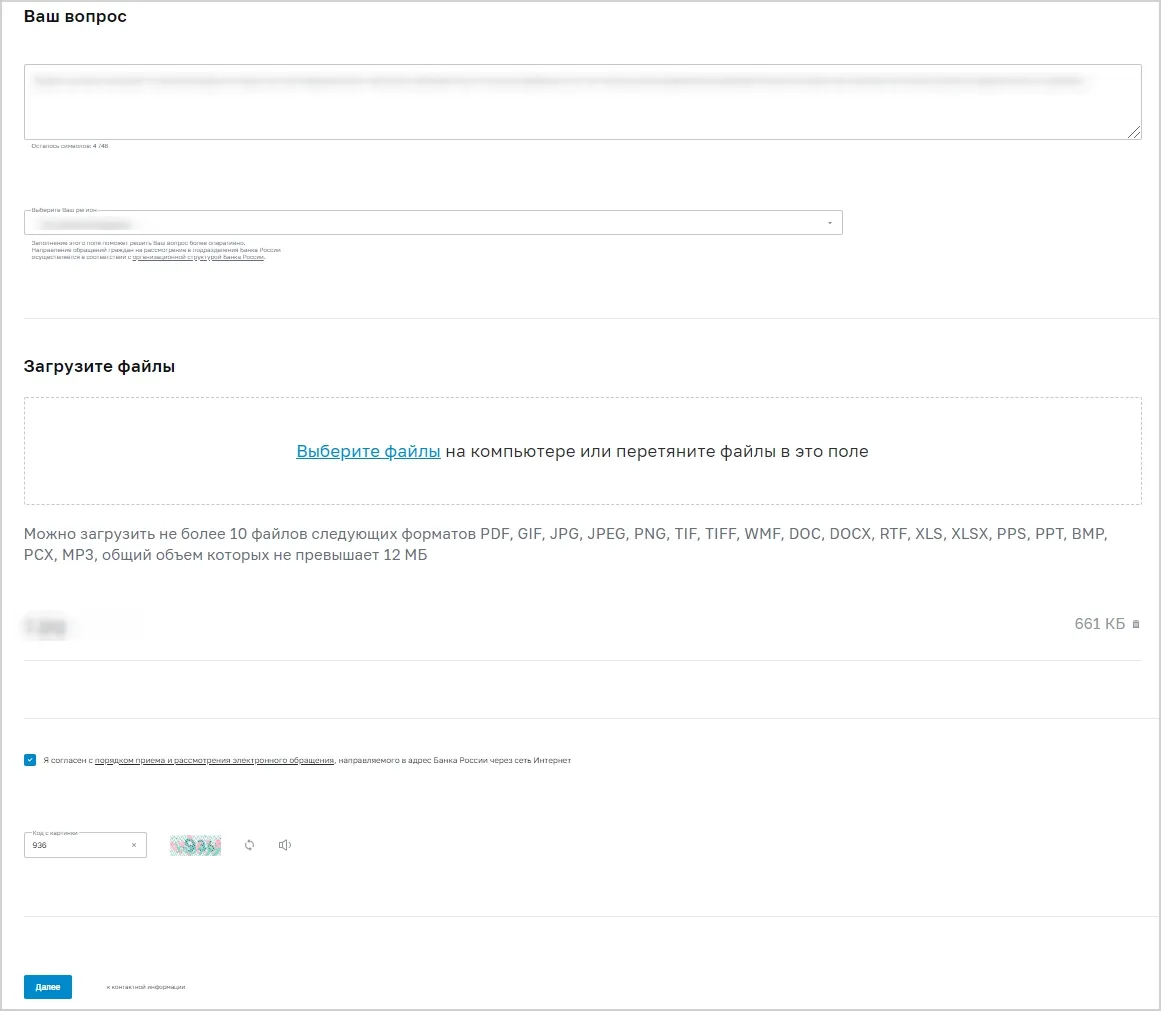The image size is (1161, 1011).
Task: Delete the uploaded 661 КБ file with the trash icon
Action: [x=1136, y=624]
